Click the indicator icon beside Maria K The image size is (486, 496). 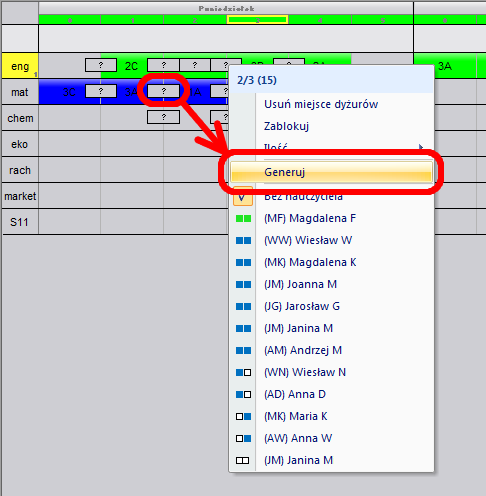coord(243,417)
